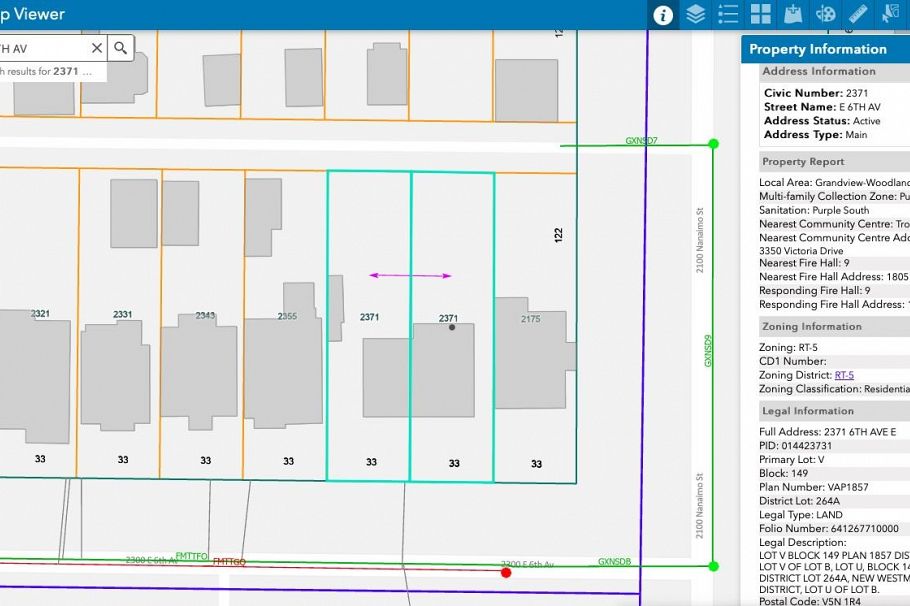Select the building labeled 2175
The width and height of the screenshot is (910, 606).
point(533,352)
